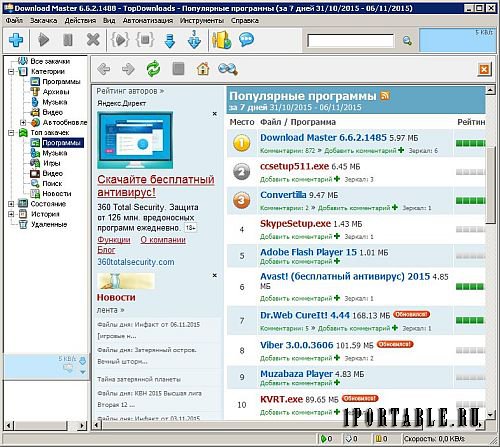Open the Инструменты menu
Screen dimensions: 500x447
202,21
